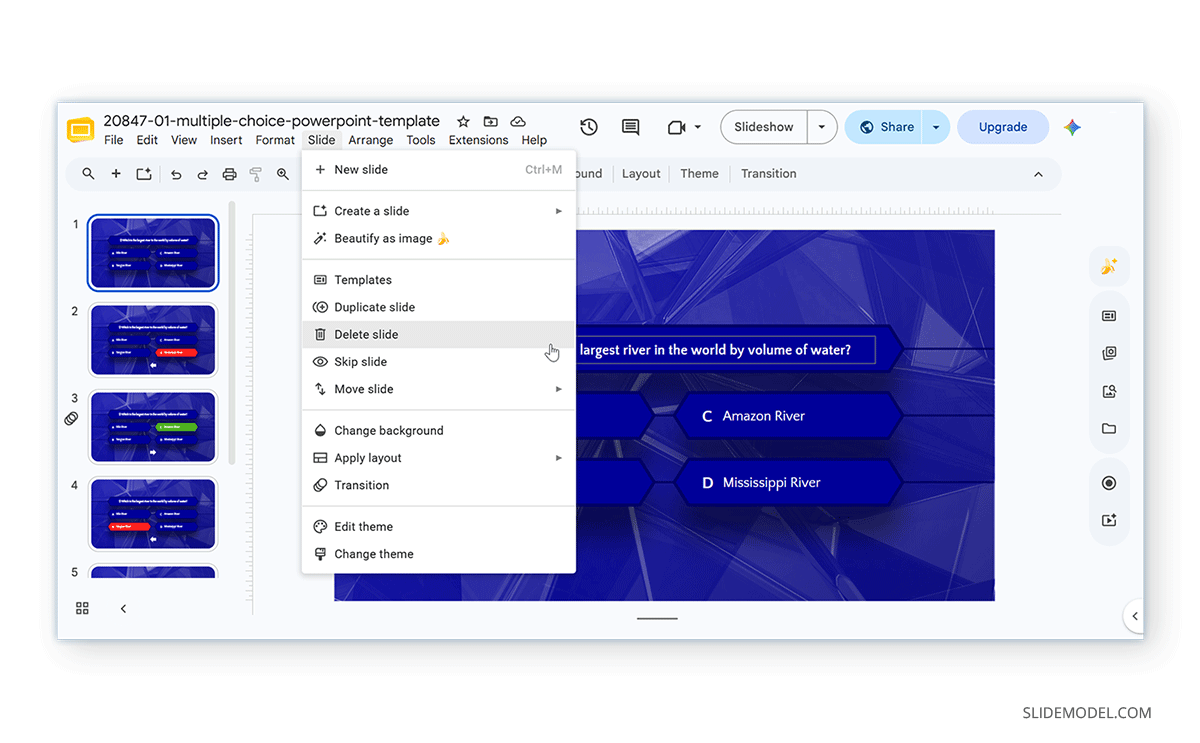1200x743 pixels.
Task: Switch to grid view
Action: [82, 608]
